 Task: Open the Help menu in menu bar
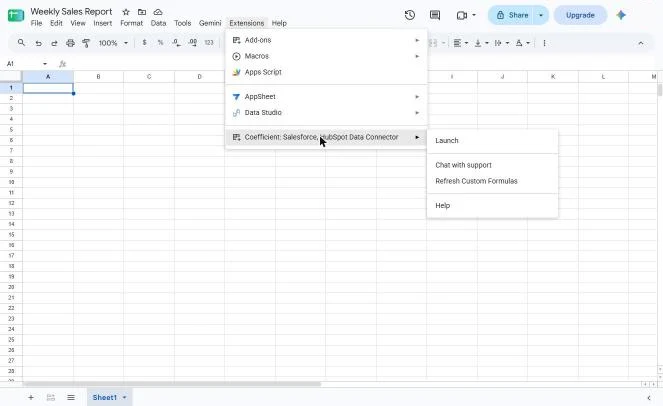[279, 23]
